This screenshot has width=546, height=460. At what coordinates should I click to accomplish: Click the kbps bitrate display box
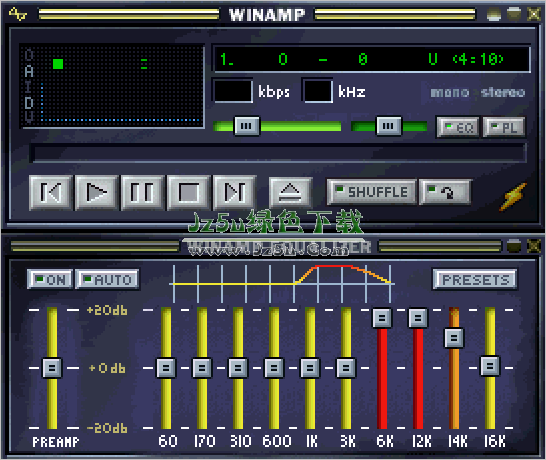233,91
